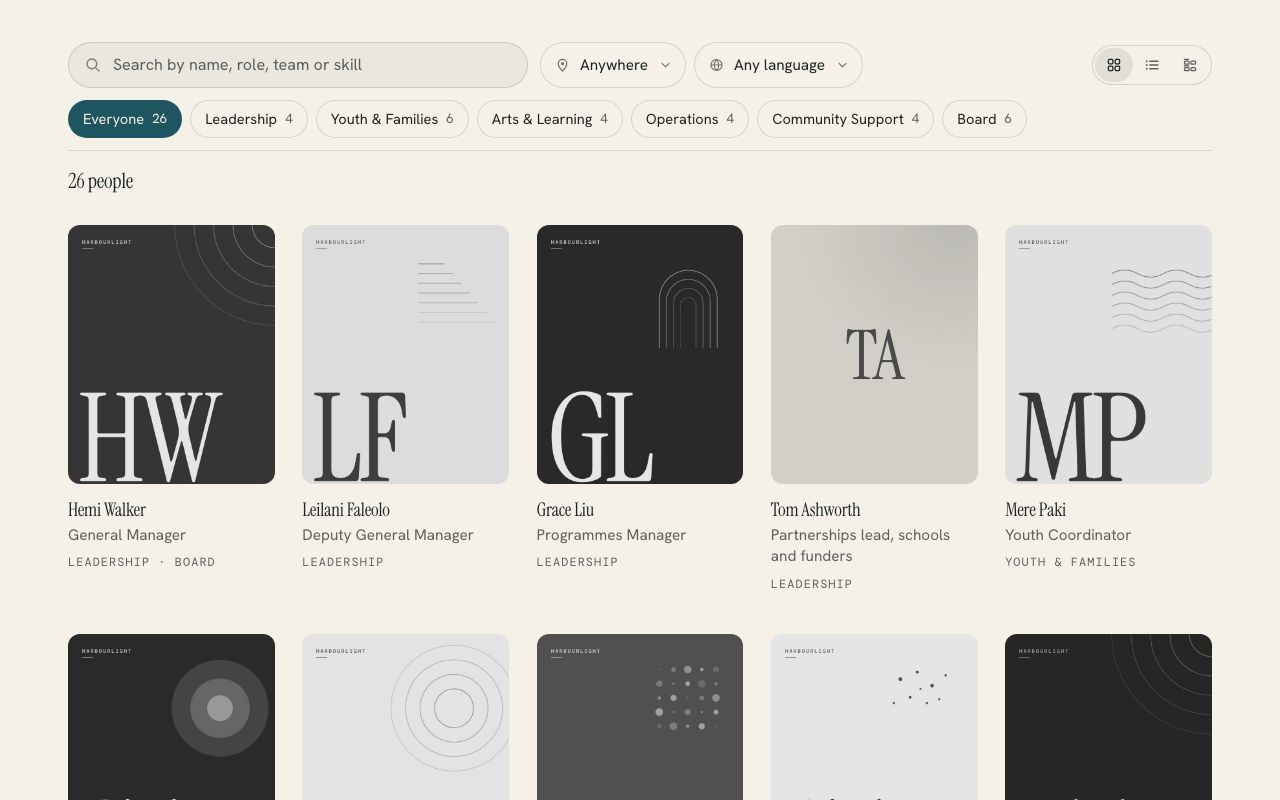The image size is (1280, 800).
Task: Click 'YOUTH & FAMILIES' tag under Mere Paki
Action: 1070,562
